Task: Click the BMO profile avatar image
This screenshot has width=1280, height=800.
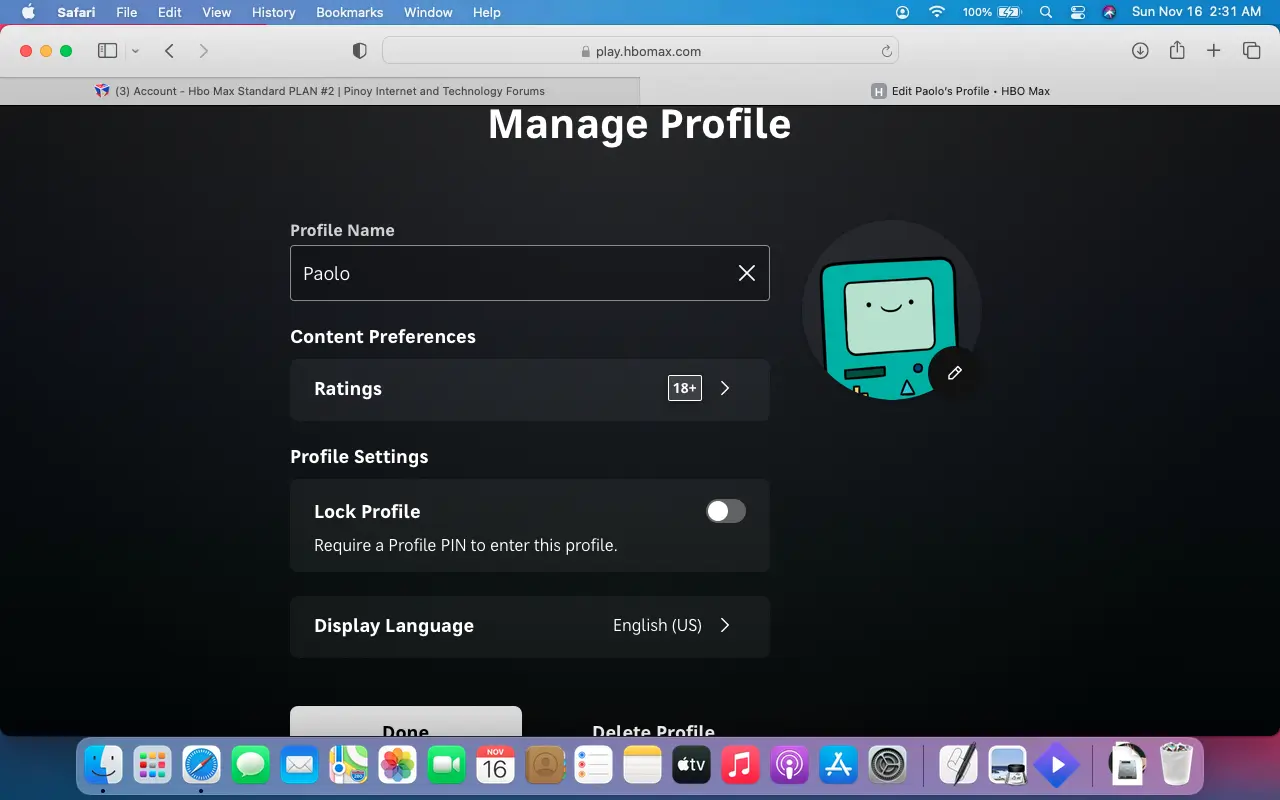Action: click(x=891, y=310)
